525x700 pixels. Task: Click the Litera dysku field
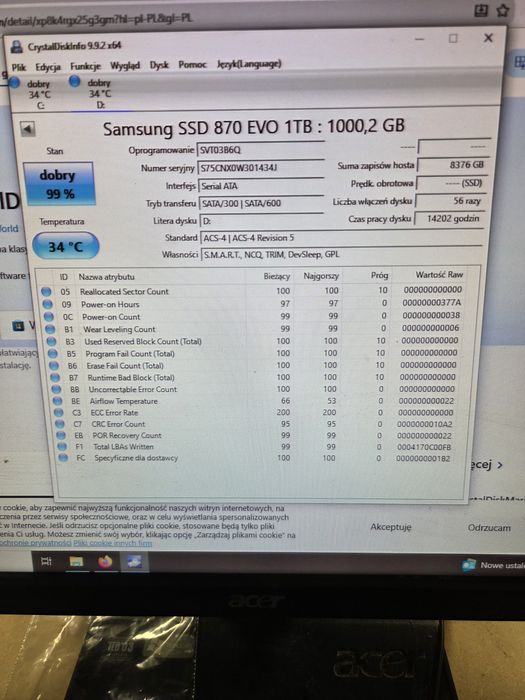coord(262,221)
